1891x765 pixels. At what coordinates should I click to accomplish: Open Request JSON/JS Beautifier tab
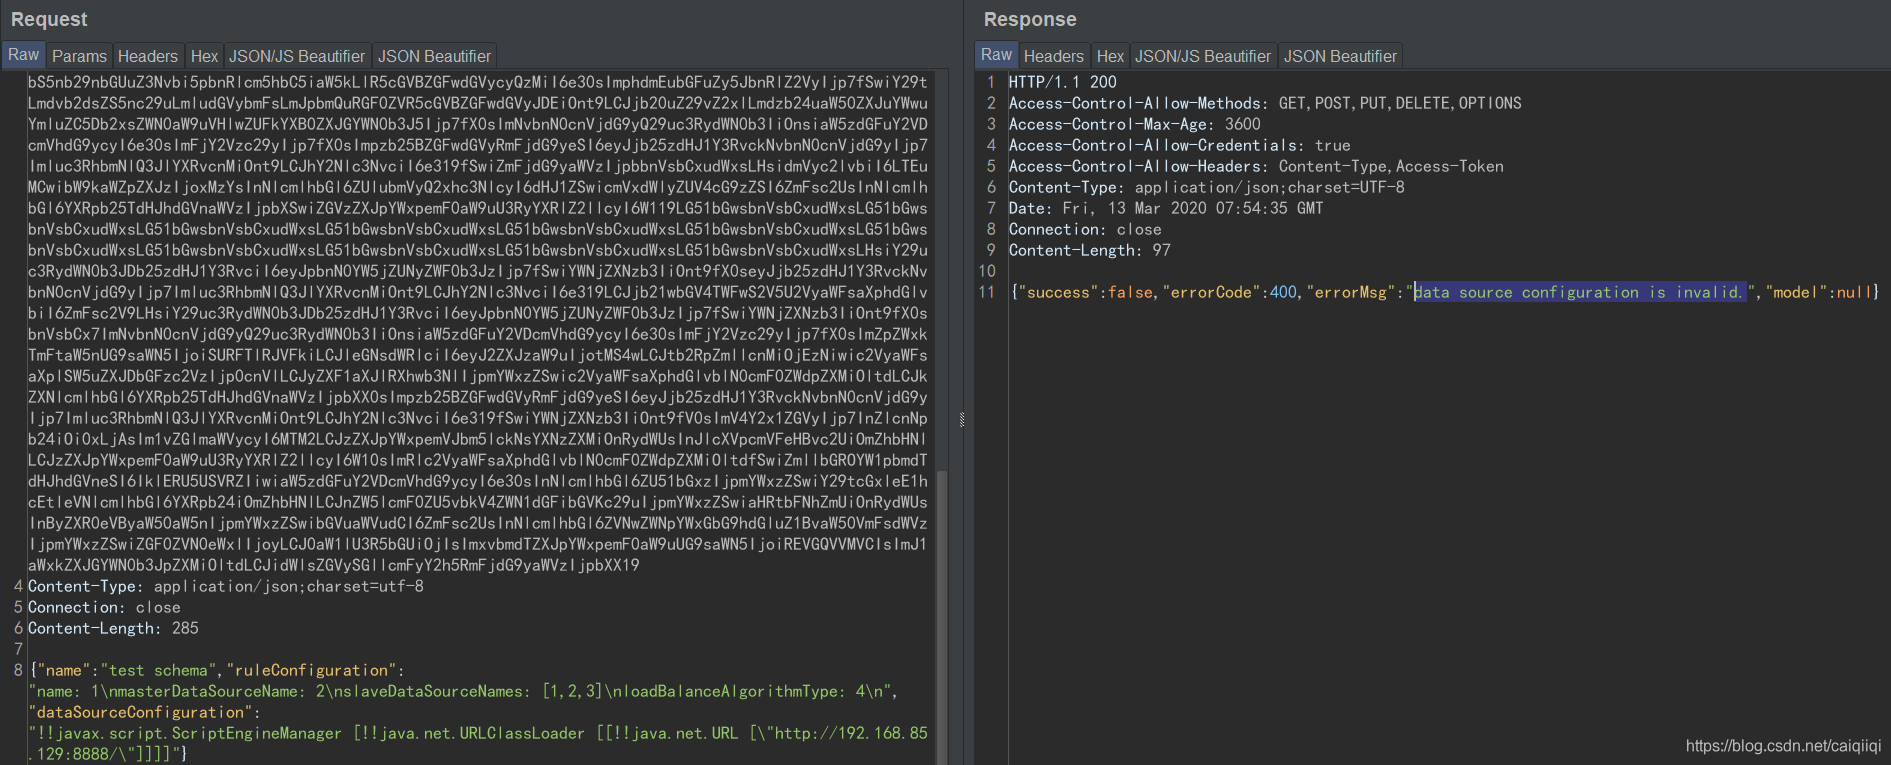[297, 56]
